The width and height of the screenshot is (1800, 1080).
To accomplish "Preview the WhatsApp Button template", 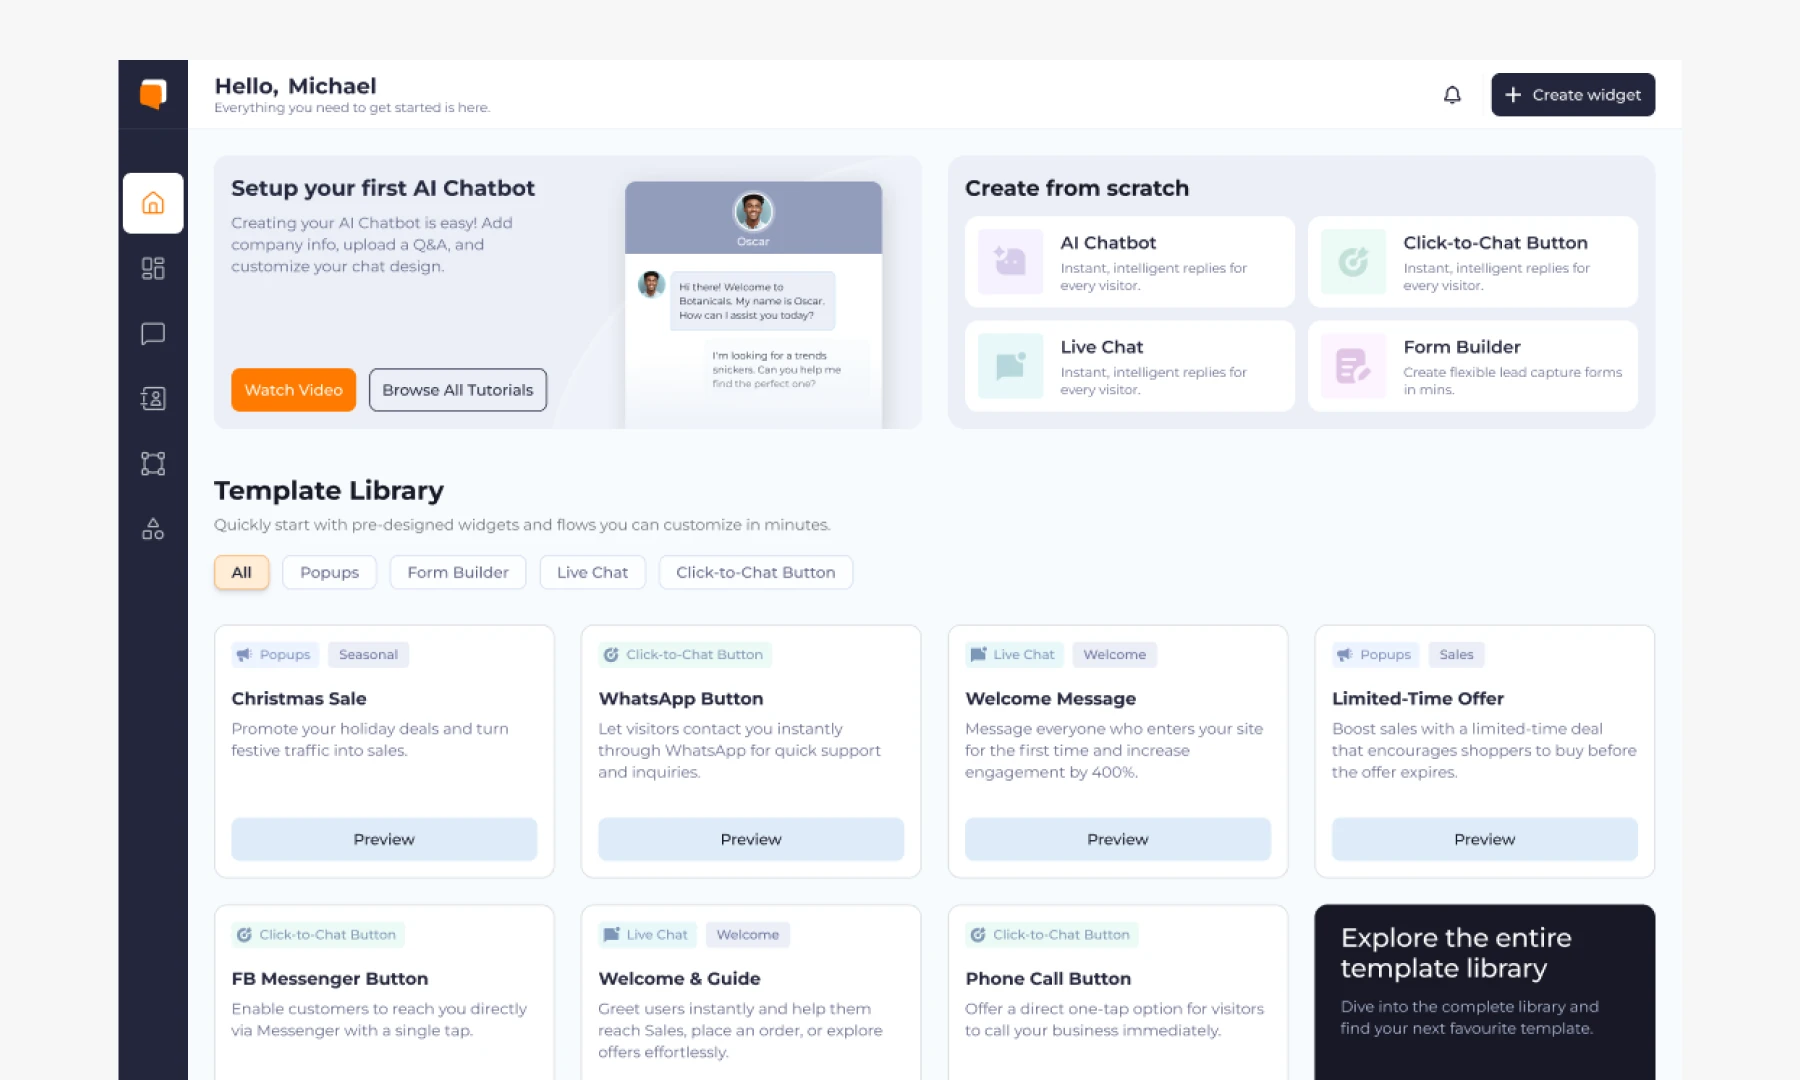I will pos(751,839).
